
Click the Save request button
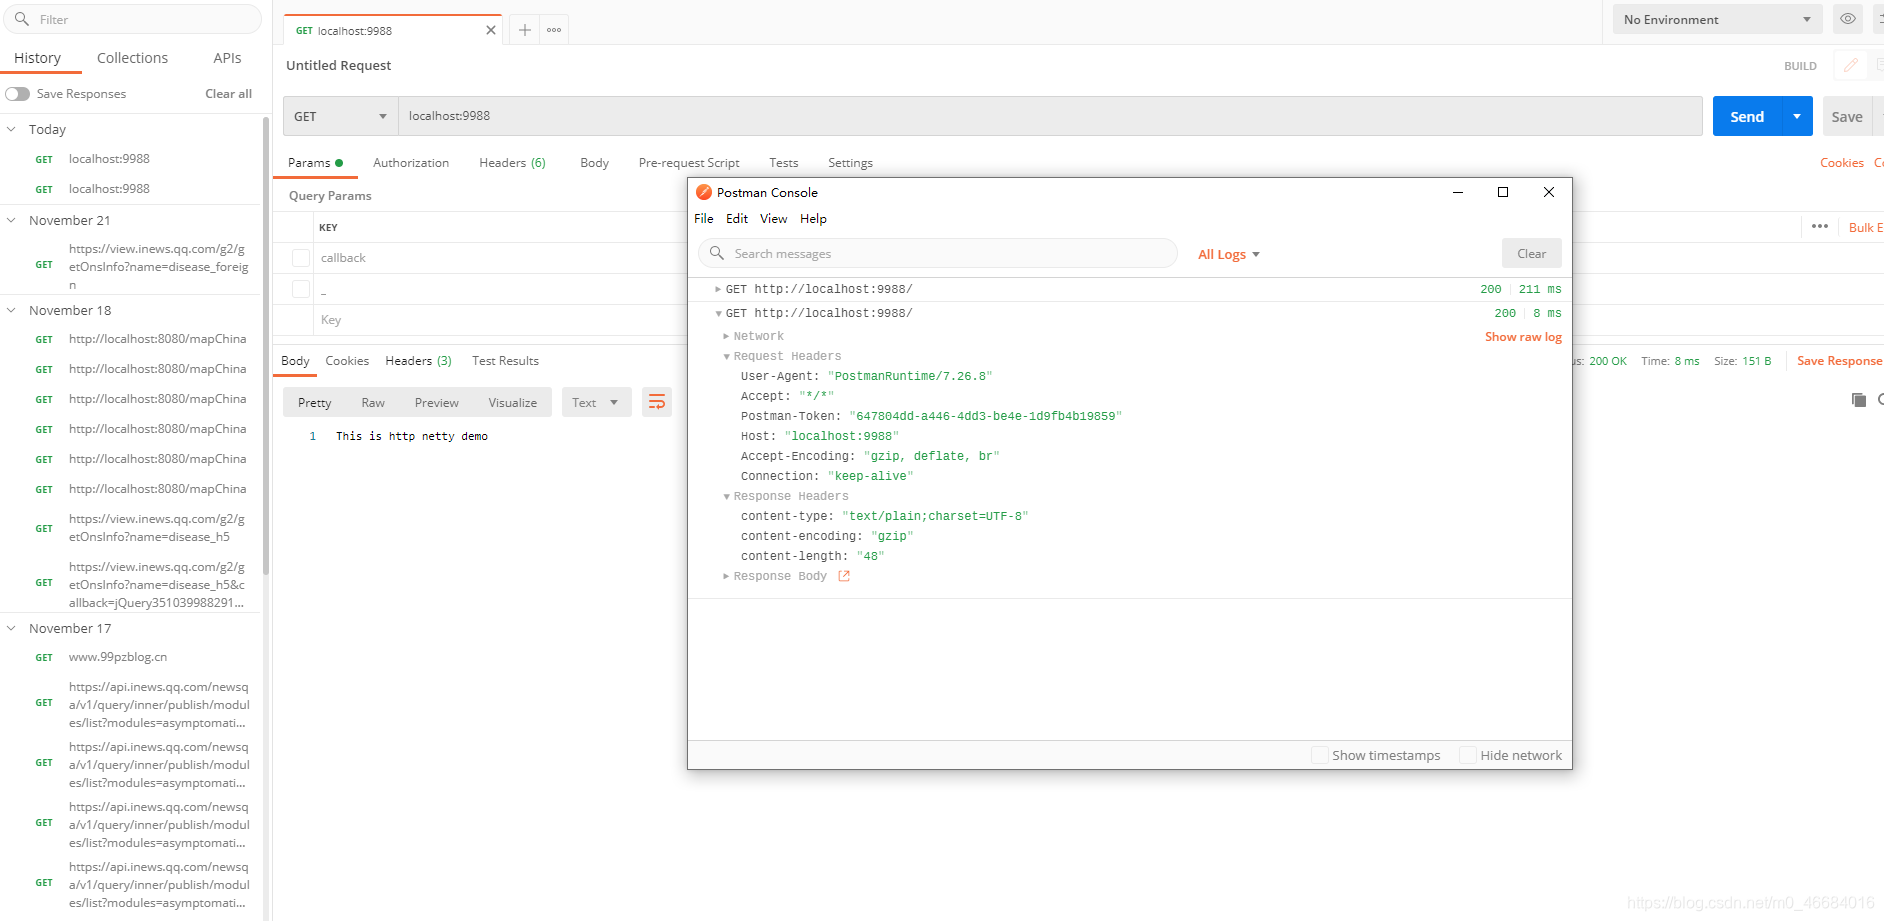tap(1847, 116)
